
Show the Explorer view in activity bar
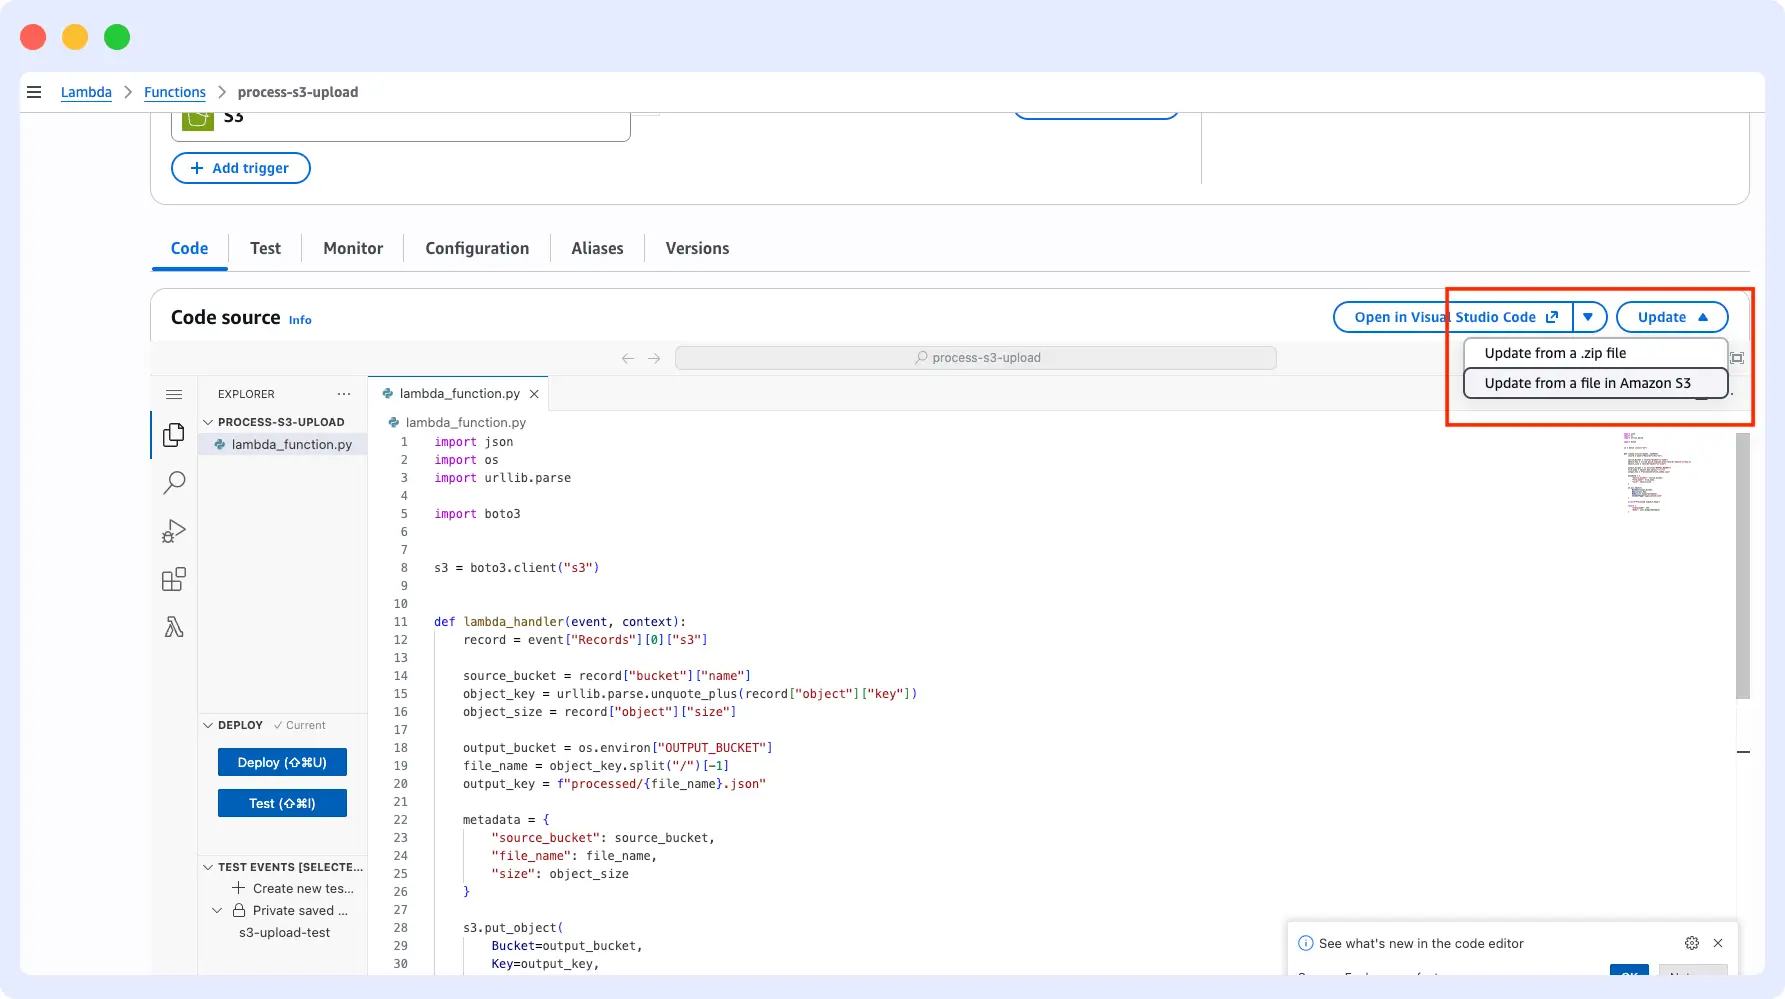pos(174,435)
